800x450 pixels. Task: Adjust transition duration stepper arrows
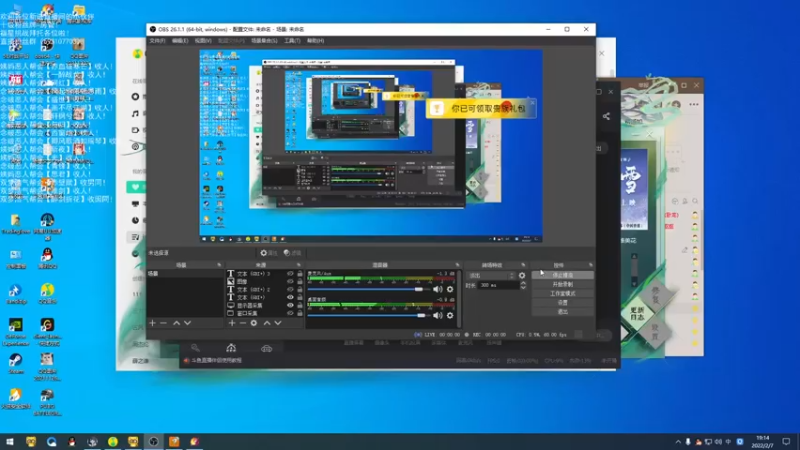pos(523,286)
